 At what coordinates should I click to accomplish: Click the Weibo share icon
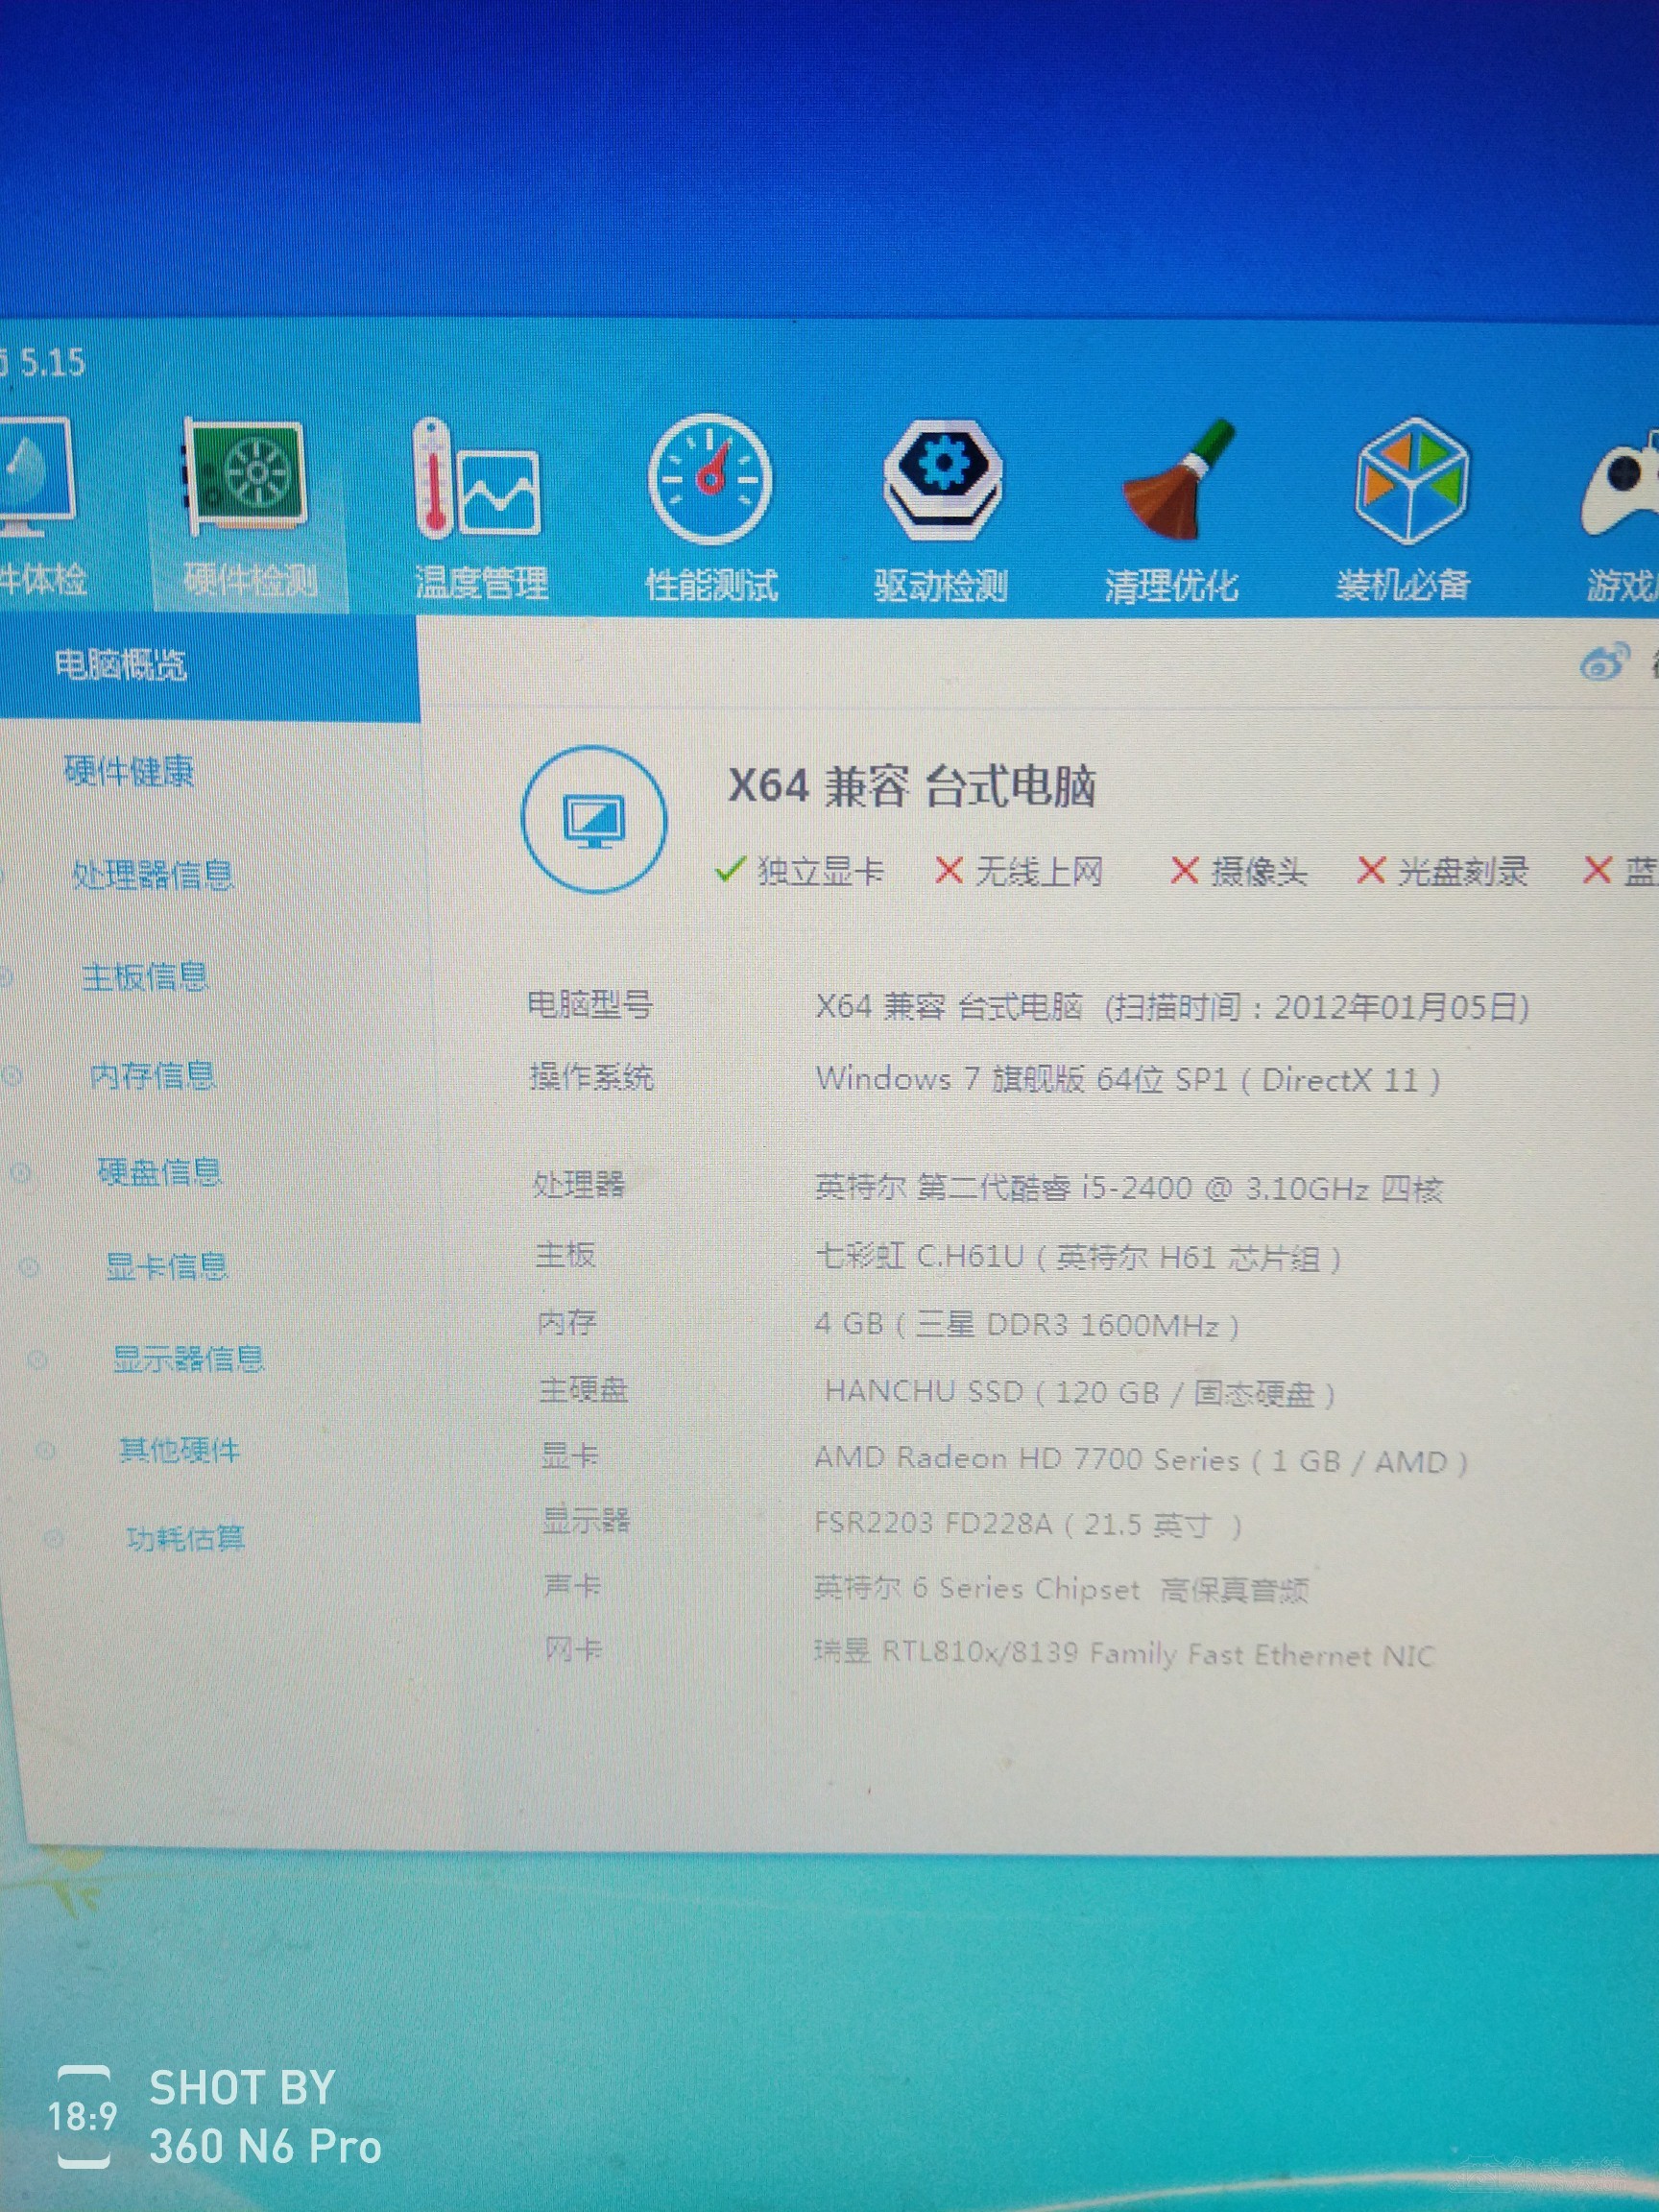pyautogui.click(x=1603, y=661)
